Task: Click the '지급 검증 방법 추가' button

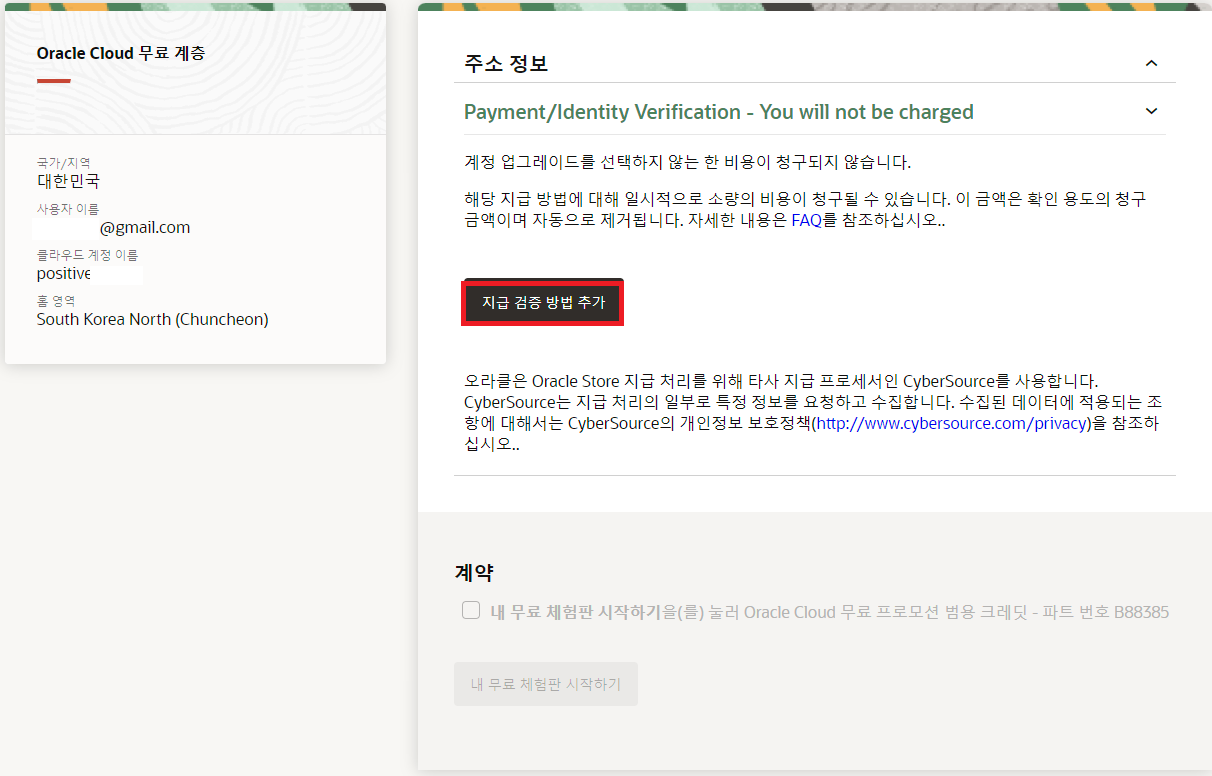Action: click(x=543, y=302)
